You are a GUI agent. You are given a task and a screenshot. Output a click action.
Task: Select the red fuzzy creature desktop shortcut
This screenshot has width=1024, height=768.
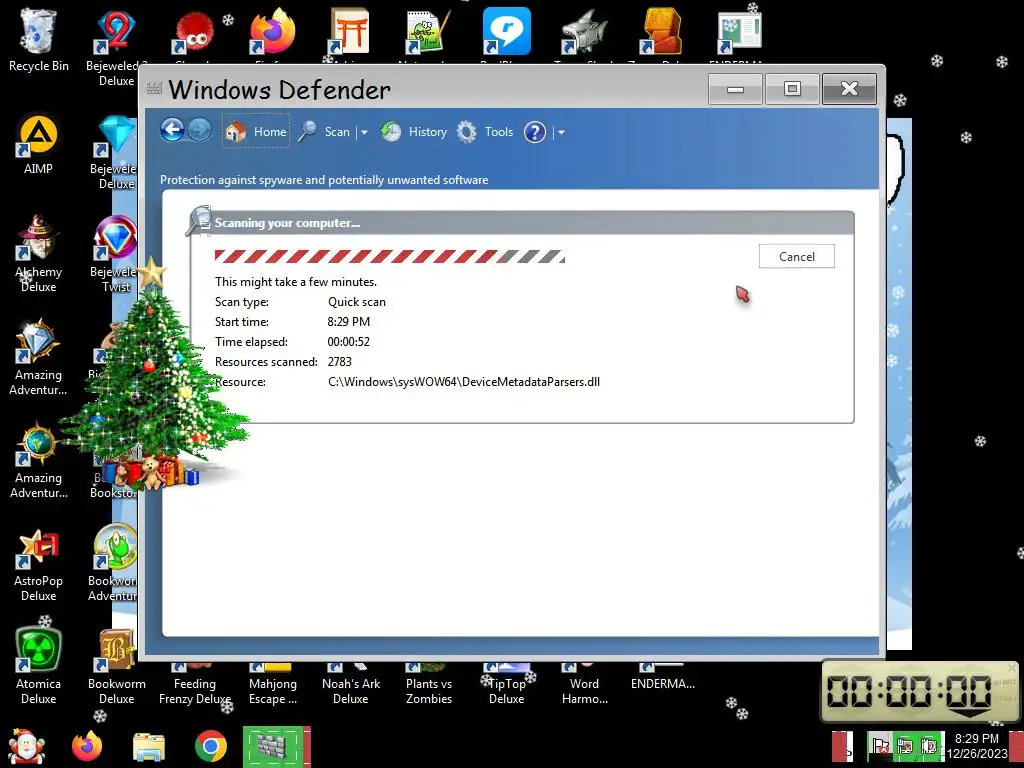click(195, 34)
